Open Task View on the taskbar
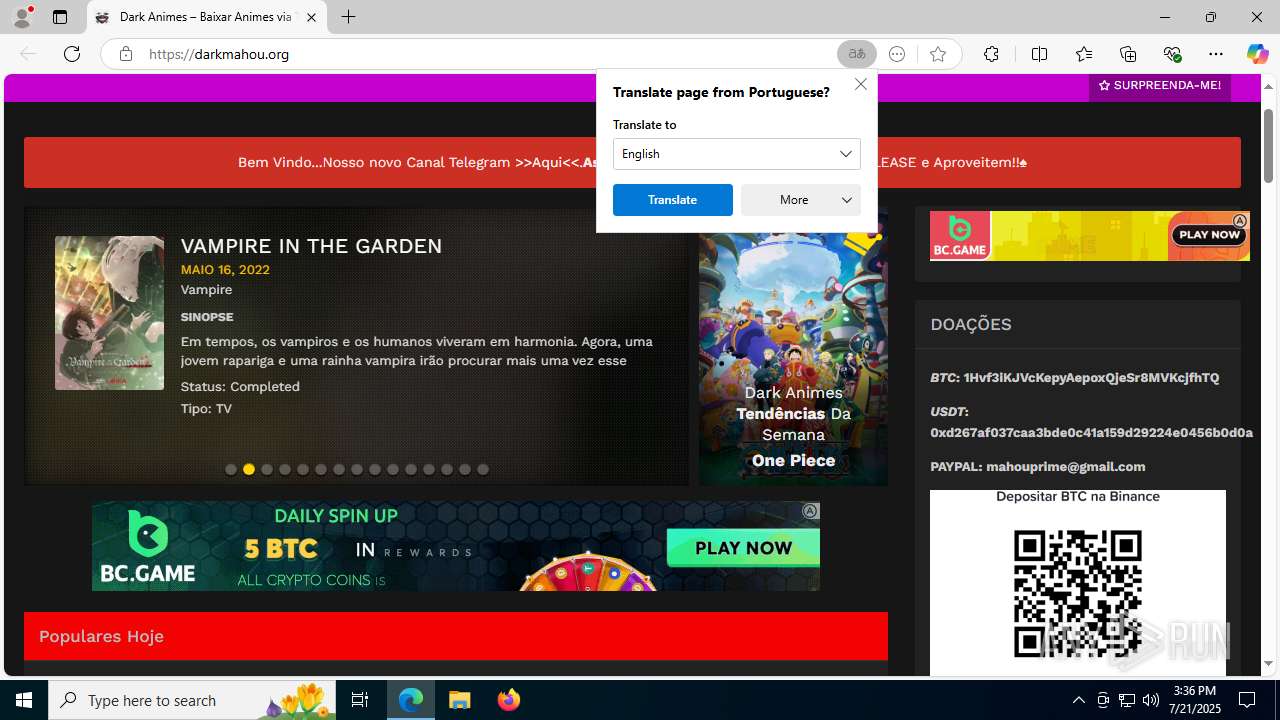 click(x=360, y=700)
